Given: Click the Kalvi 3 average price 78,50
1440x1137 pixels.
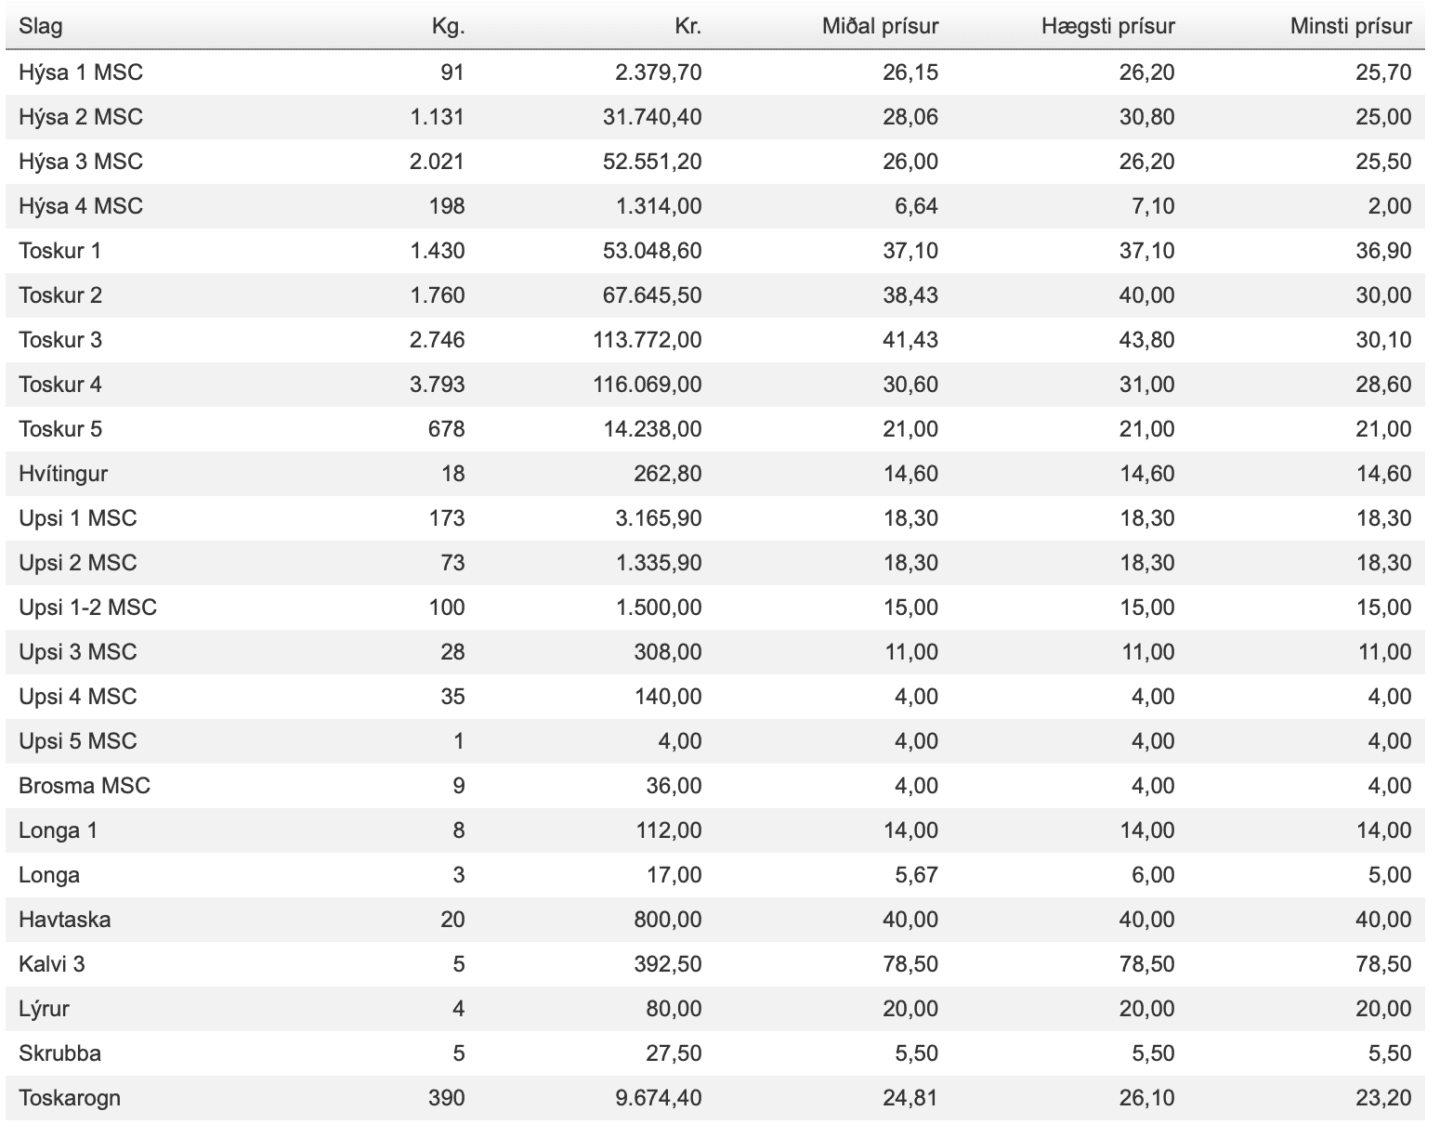Looking at the screenshot, I should click(x=910, y=964).
